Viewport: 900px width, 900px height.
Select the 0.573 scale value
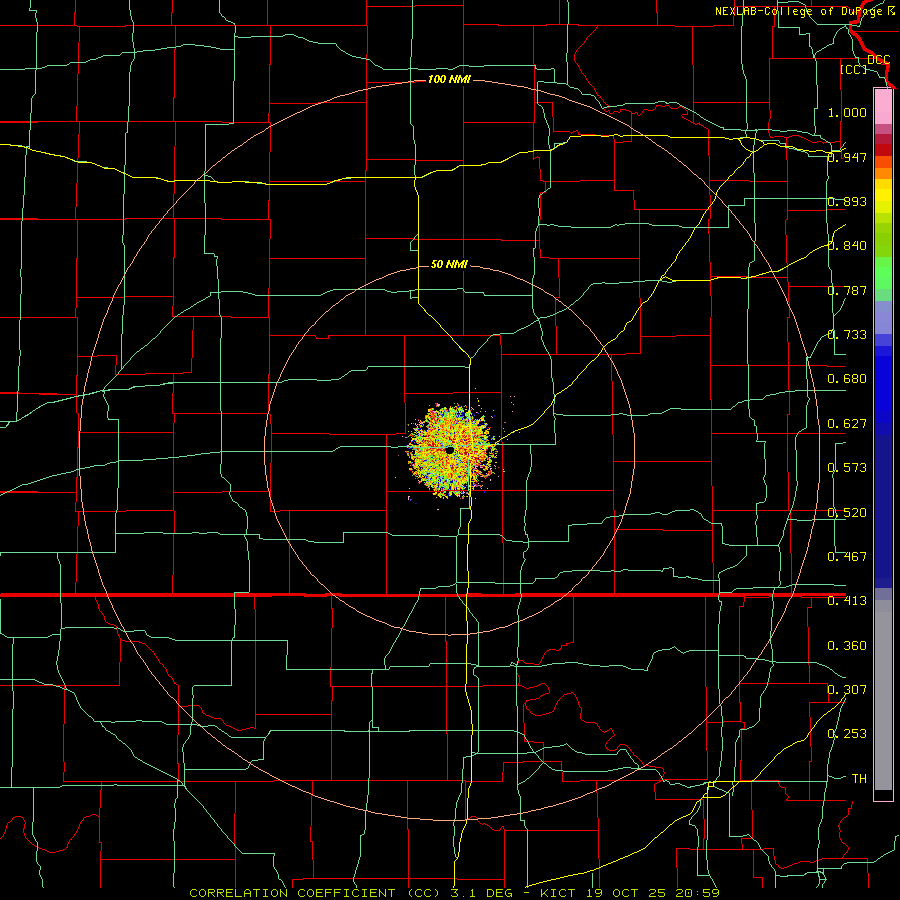tap(847, 468)
